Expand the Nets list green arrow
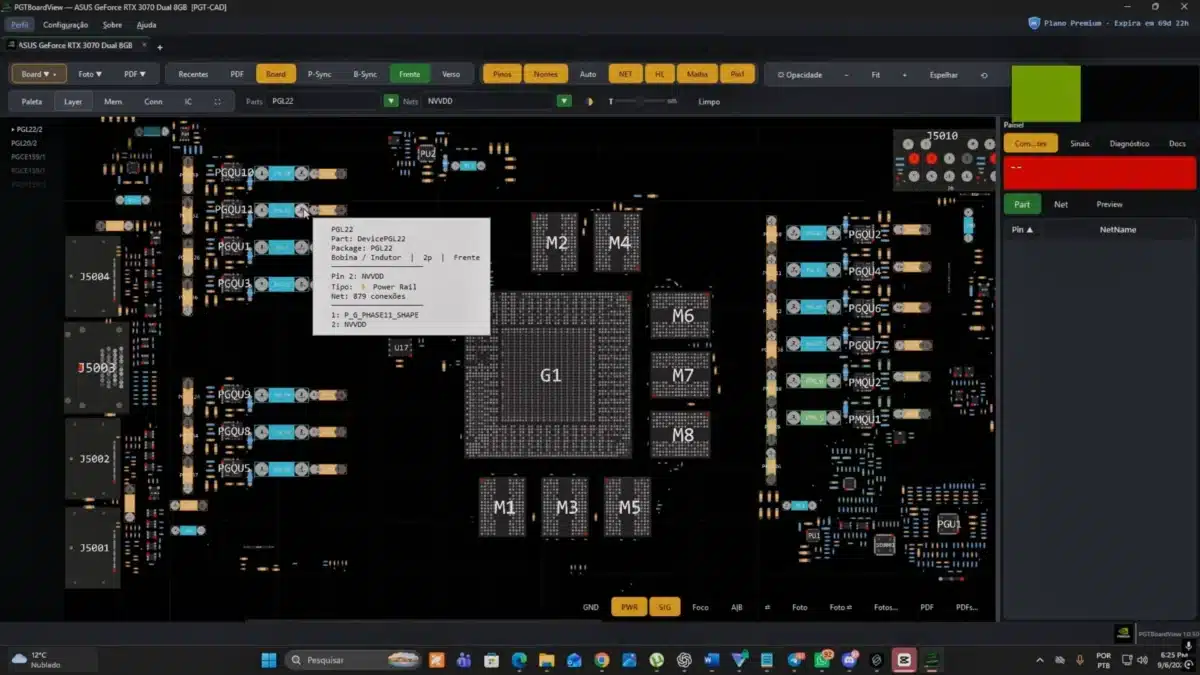This screenshot has width=1200, height=675. (564, 101)
